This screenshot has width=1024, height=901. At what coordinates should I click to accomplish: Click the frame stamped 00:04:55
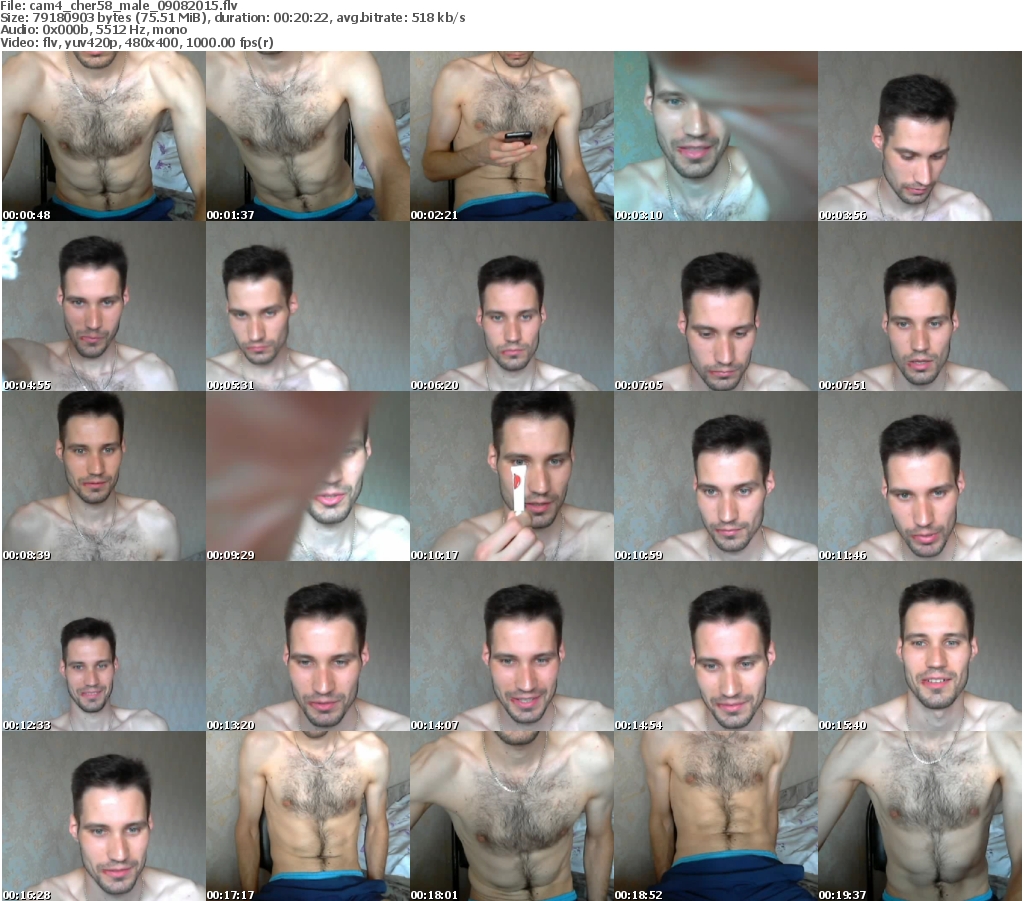coord(104,306)
